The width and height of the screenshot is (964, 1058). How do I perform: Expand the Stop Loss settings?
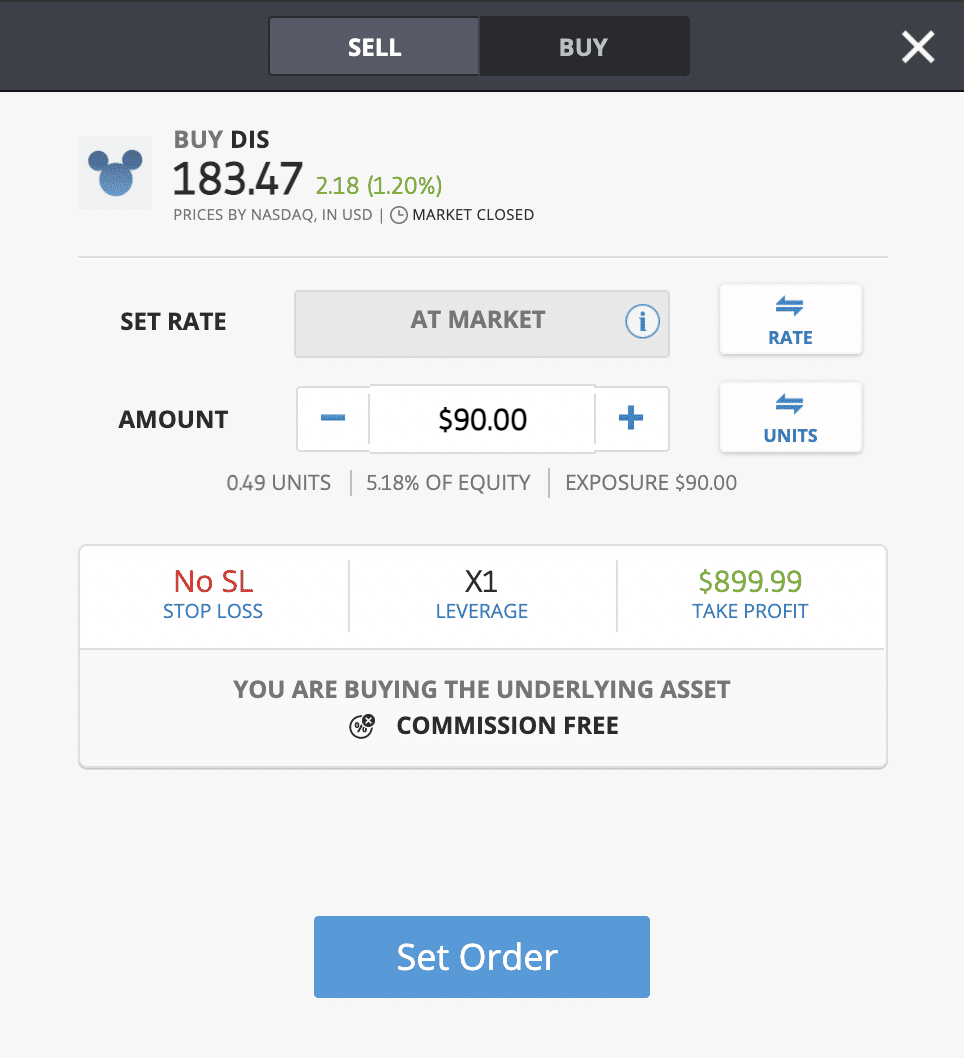click(213, 596)
